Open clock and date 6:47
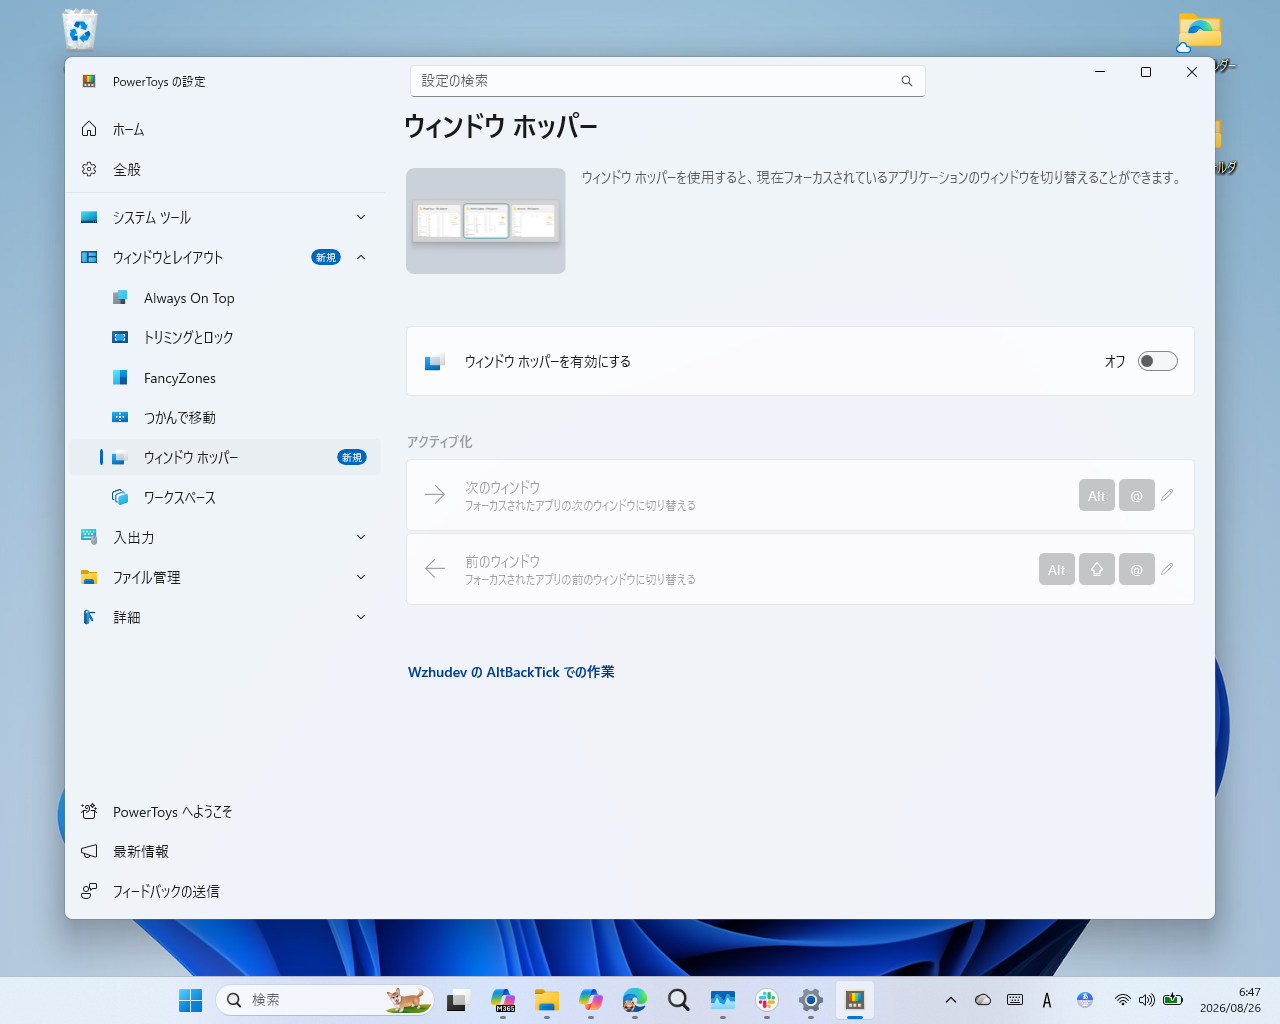The image size is (1280, 1024). pos(1231,1000)
